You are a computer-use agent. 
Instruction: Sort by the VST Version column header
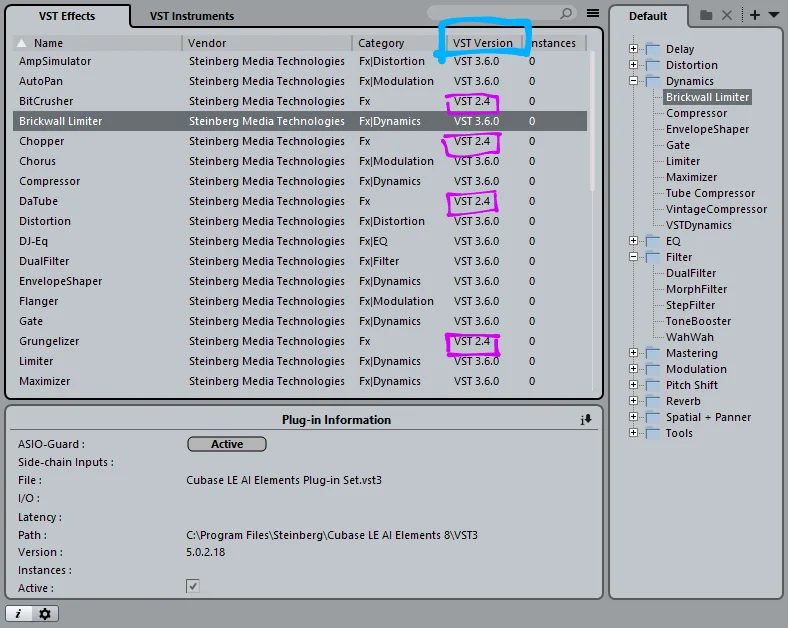[x=482, y=43]
